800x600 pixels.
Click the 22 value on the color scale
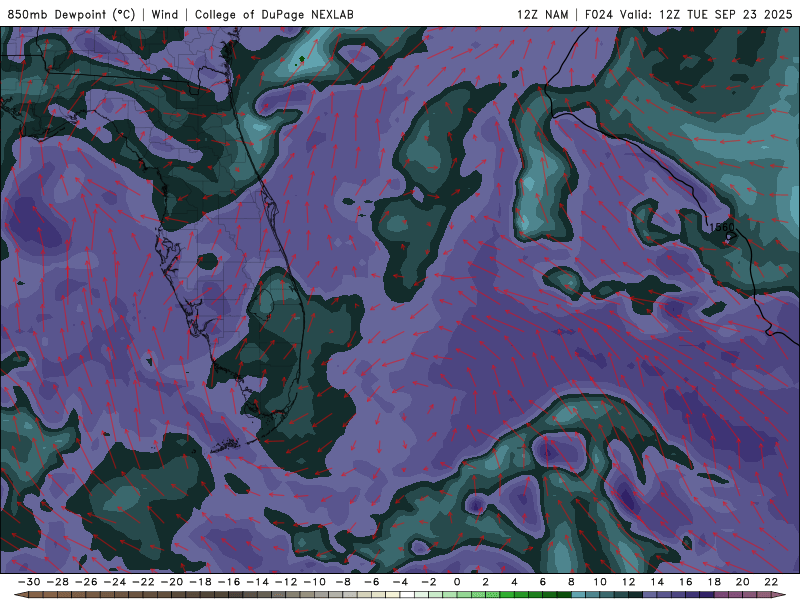pos(771,582)
